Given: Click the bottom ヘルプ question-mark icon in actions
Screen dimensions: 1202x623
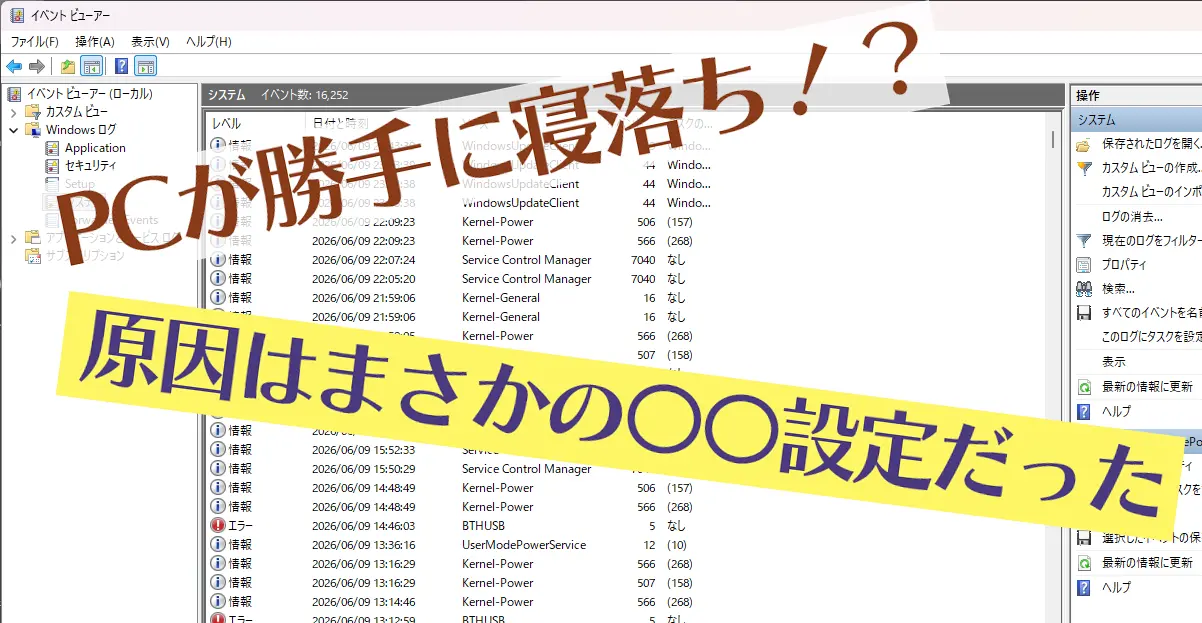Looking at the screenshot, I should pos(1083,587).
